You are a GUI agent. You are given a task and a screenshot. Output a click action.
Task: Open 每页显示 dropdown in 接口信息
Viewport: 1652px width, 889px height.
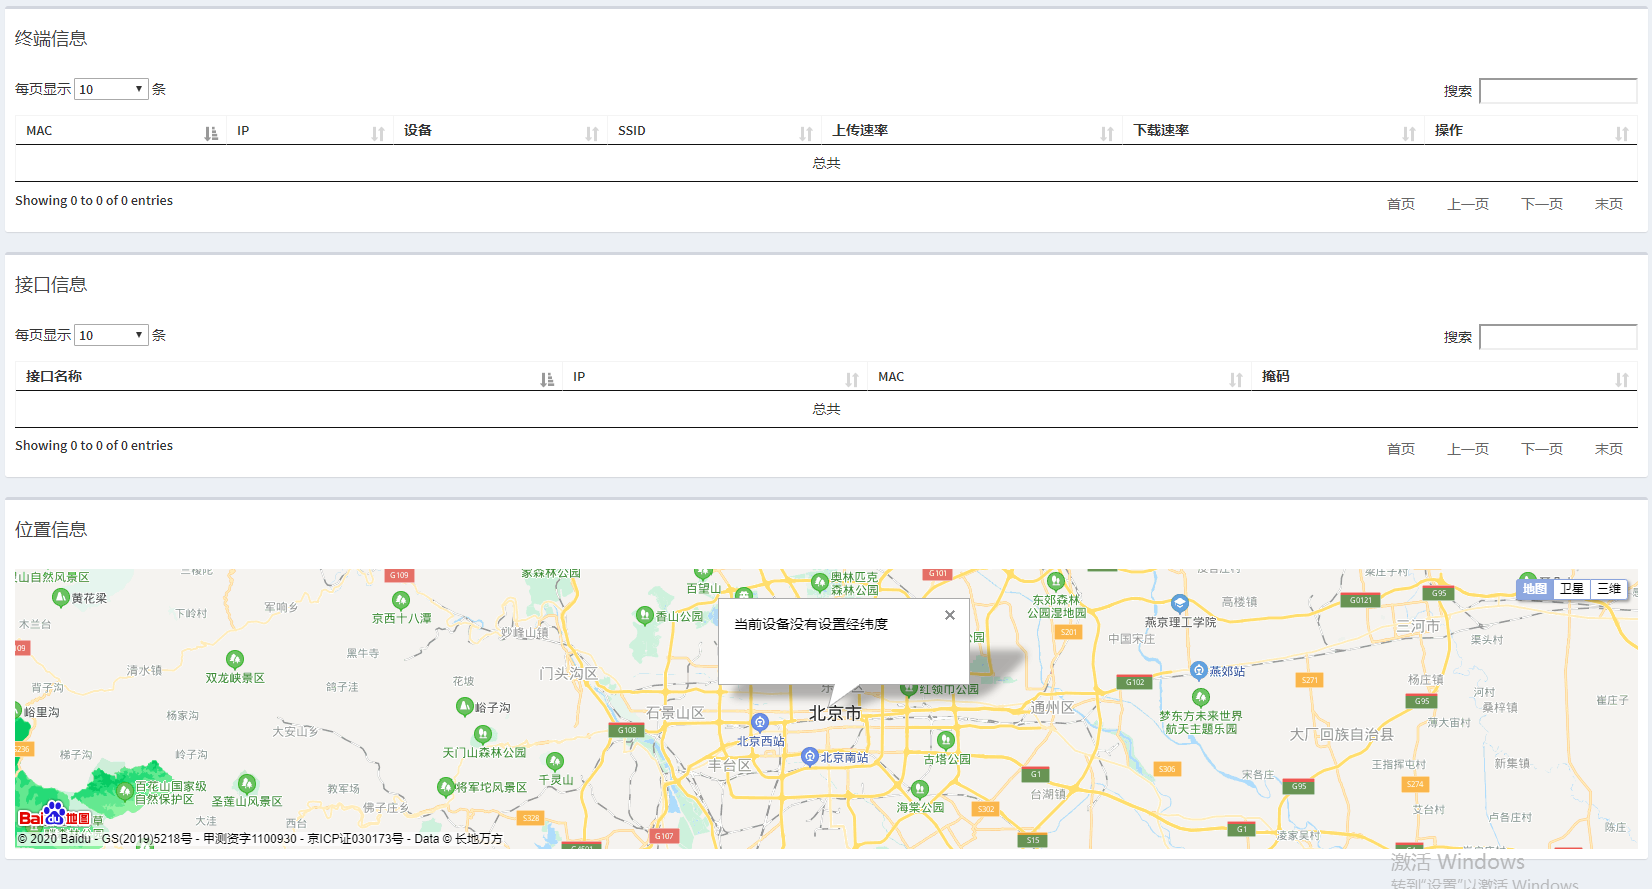tap(111, 335)
